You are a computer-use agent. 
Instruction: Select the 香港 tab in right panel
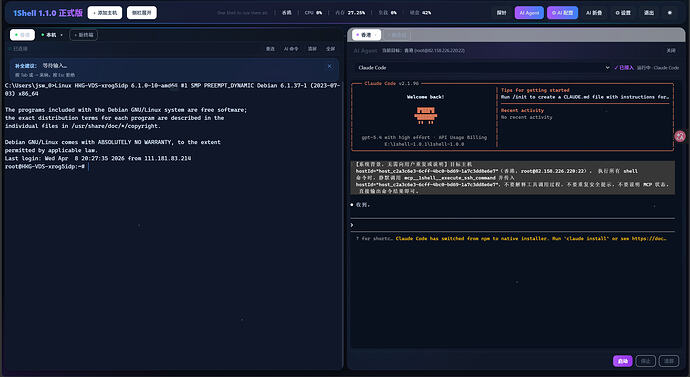(366, 35)
